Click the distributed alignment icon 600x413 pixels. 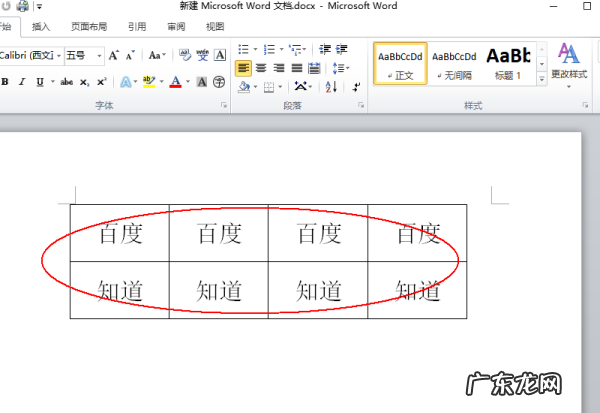(314, 68)
